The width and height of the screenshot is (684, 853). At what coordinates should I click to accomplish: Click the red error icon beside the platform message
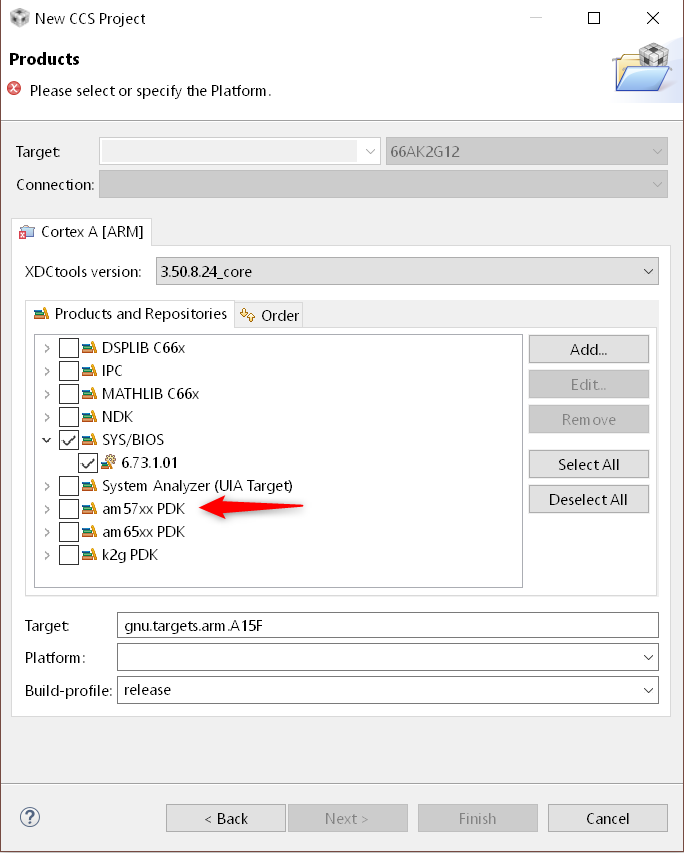[x=14, y=89]
